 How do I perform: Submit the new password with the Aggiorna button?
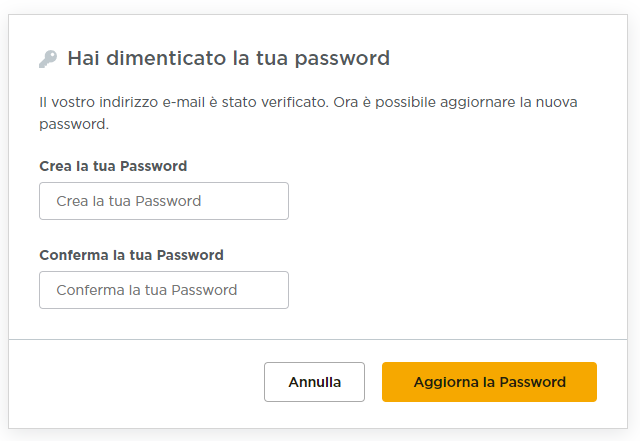(x=489, y=382)
